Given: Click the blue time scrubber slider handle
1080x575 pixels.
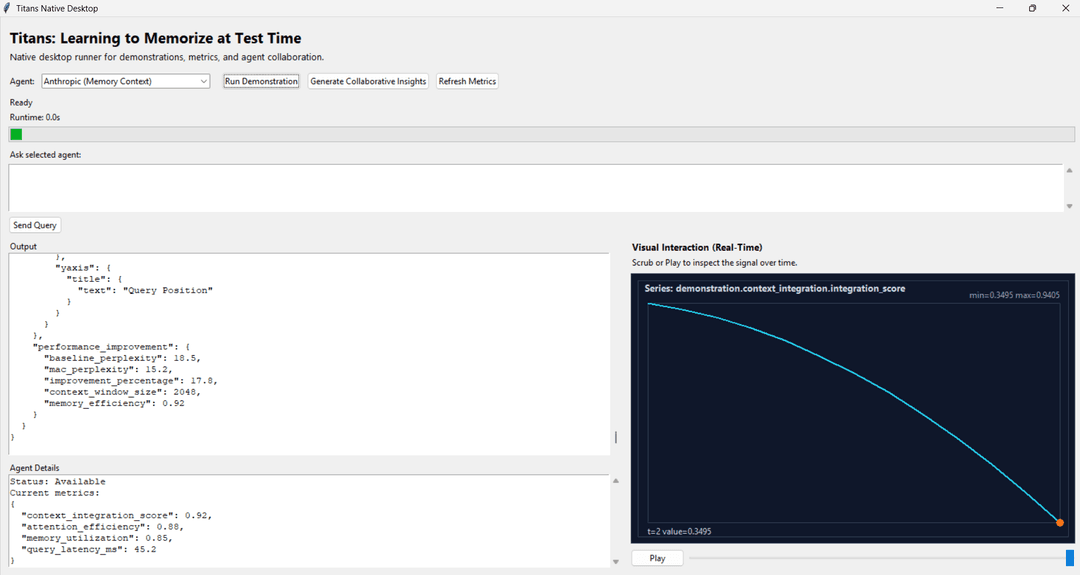Looking at the screenshot, I should [x=1070, y=558].
